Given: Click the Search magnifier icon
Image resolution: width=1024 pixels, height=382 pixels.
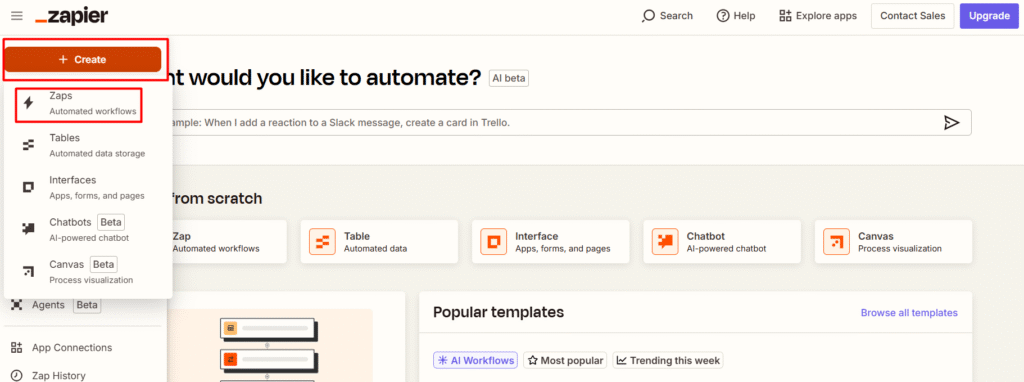Looking at the screenshot, I should point(648,16).
